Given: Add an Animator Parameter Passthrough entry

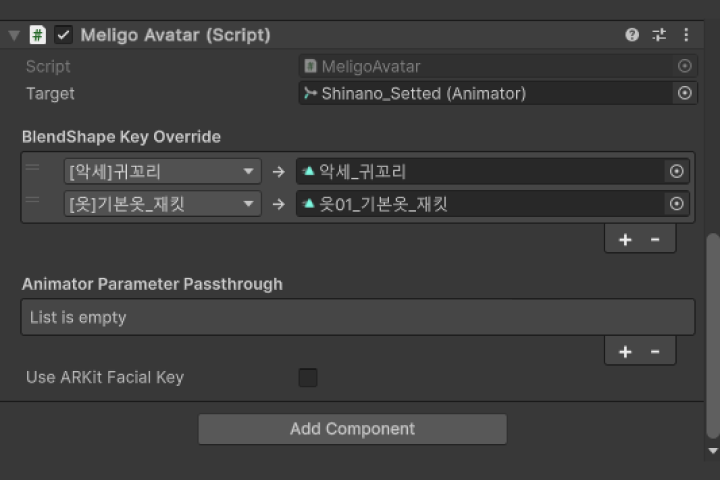Looking at the screenshot, I should 625,352.
